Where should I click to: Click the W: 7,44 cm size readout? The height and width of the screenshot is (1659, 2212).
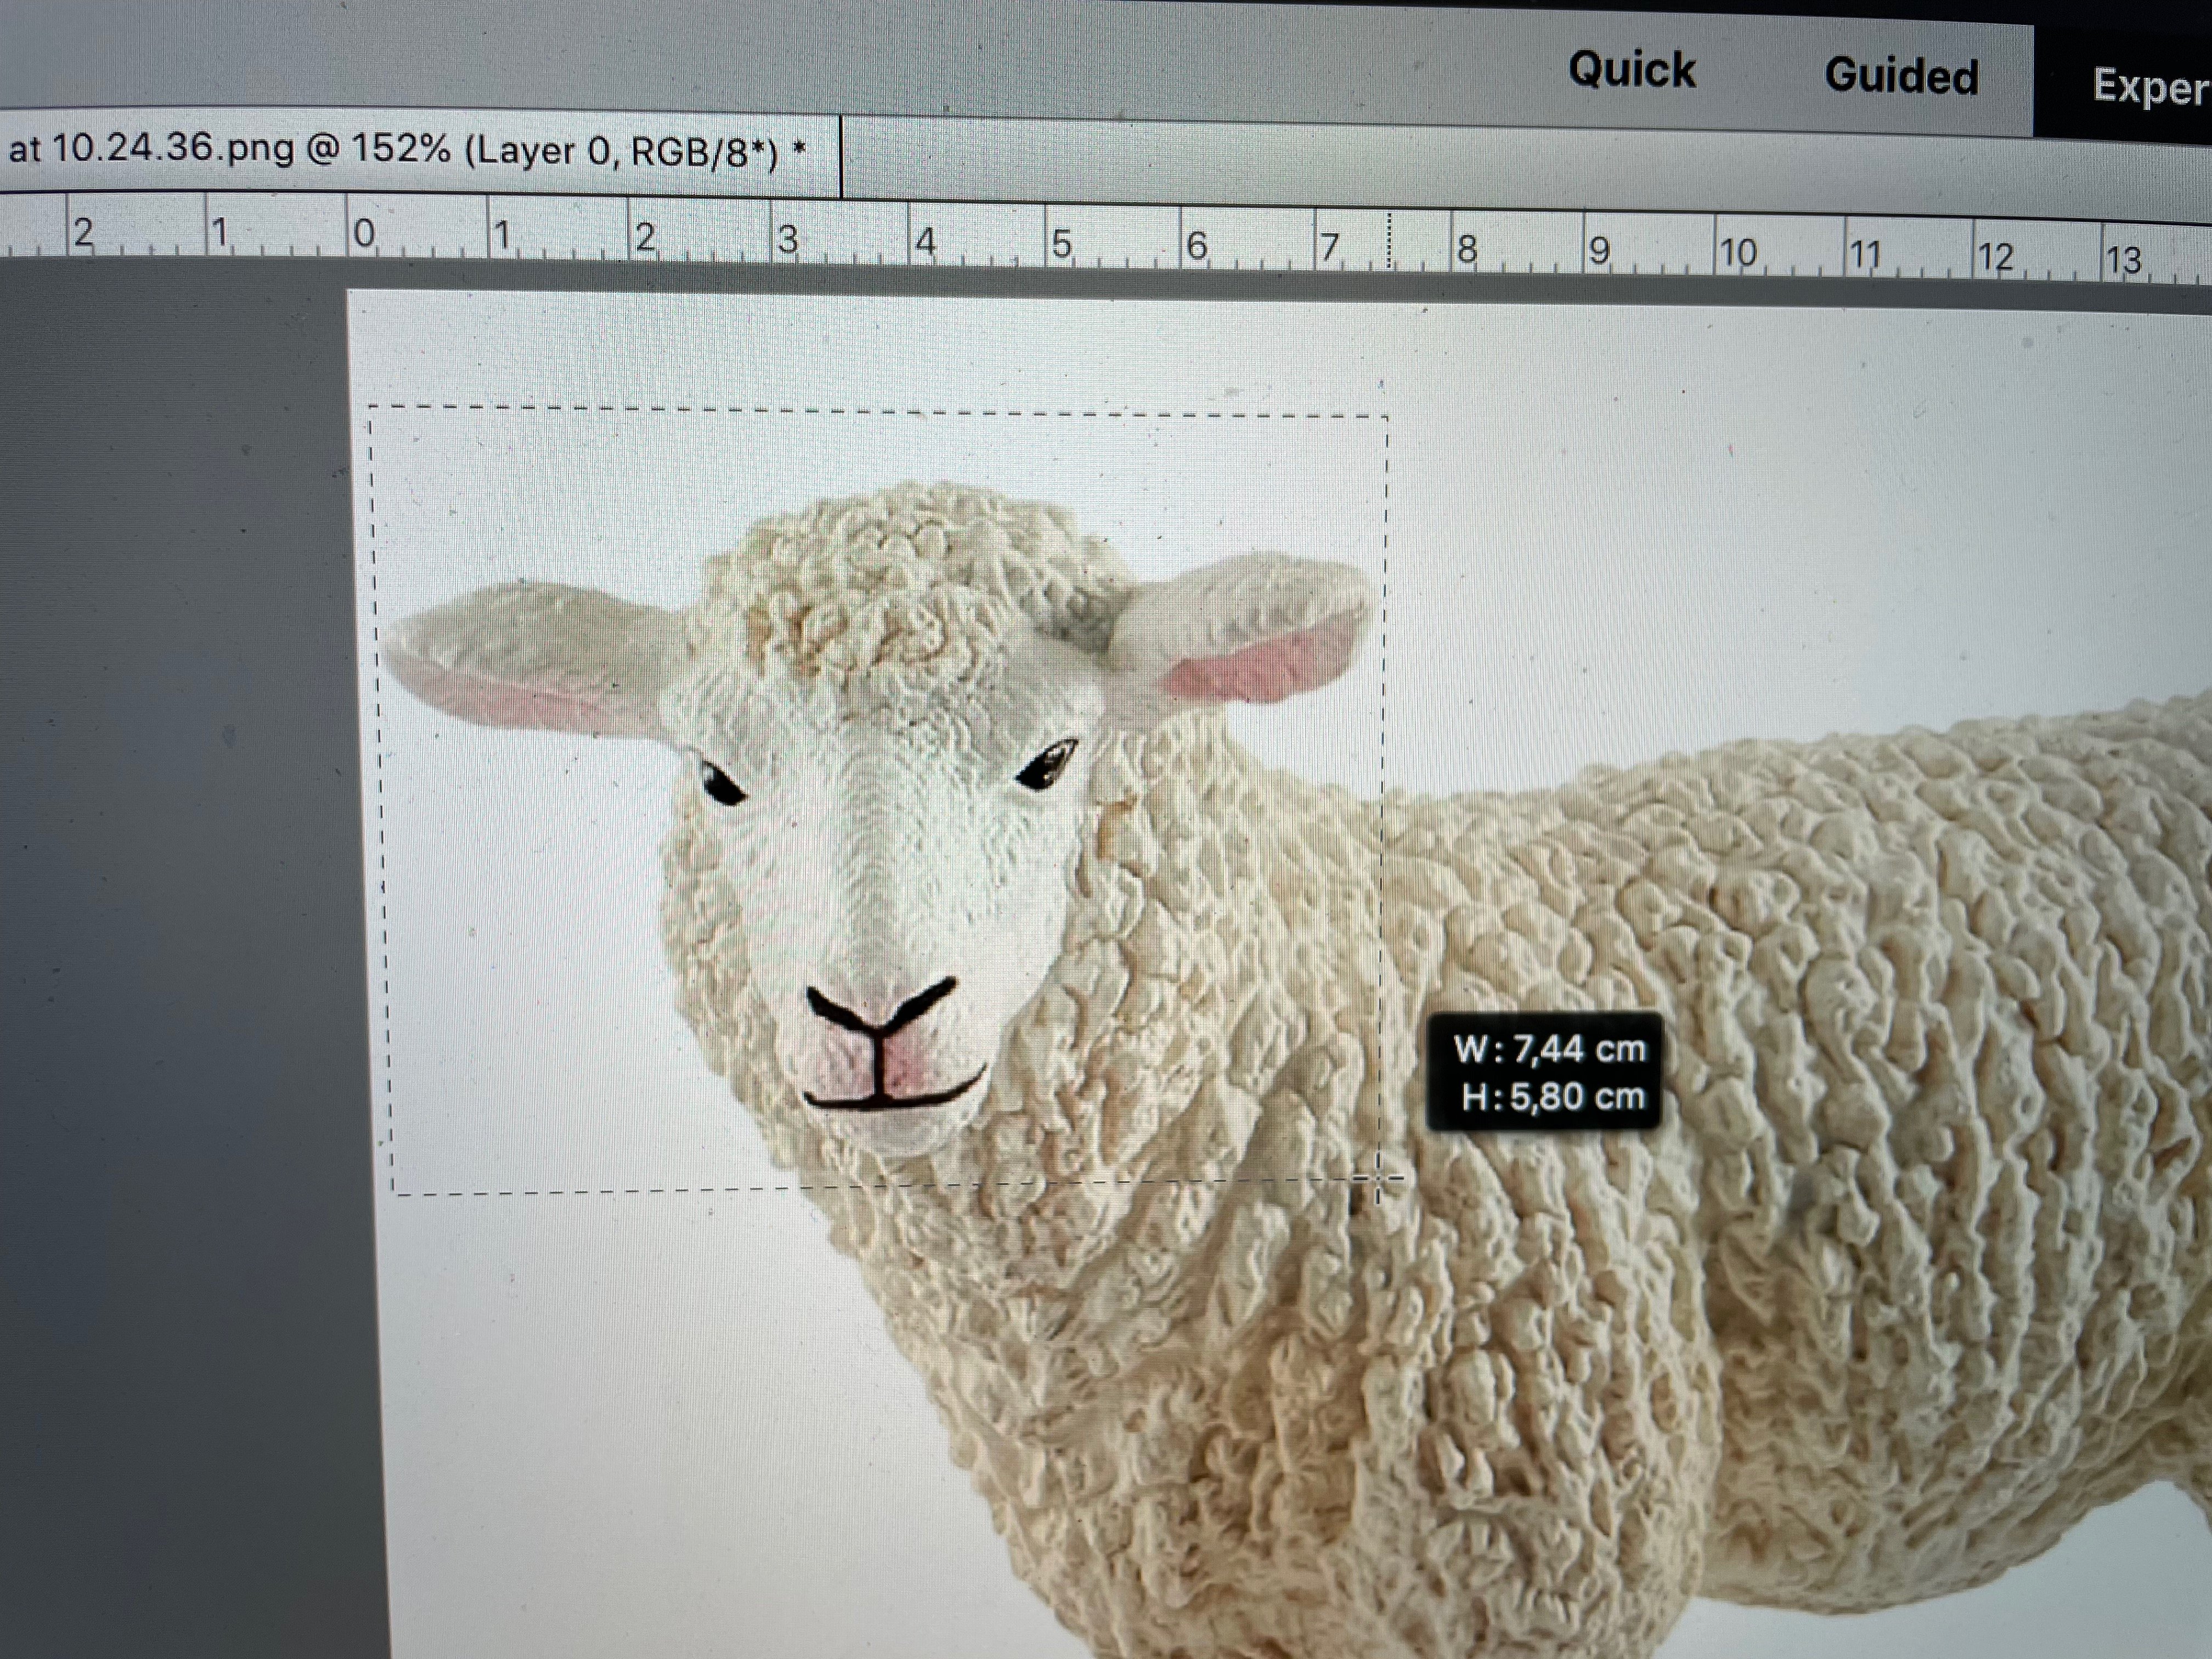click(x=1549, y=1049)
